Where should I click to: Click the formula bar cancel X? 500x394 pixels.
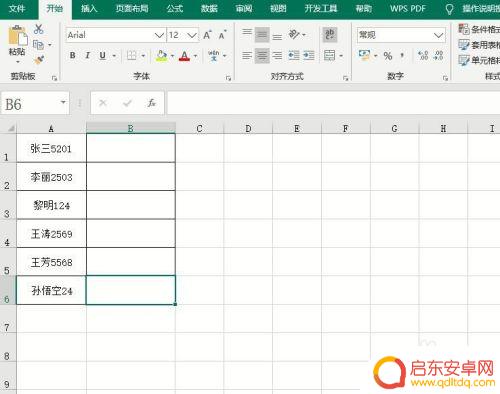(103, 103)
